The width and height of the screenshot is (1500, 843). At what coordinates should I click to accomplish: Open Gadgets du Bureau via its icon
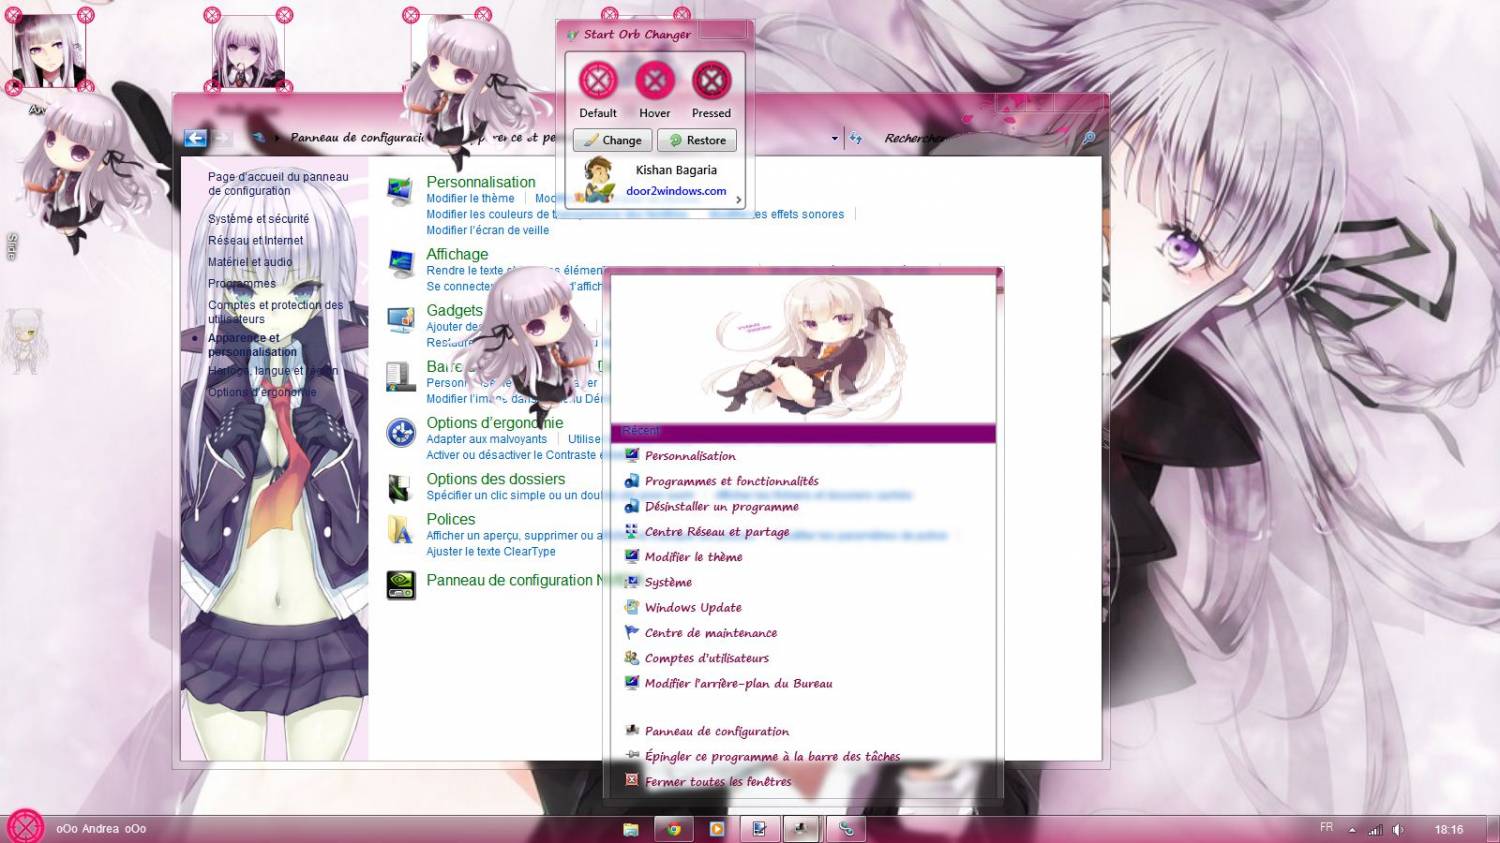click(x=400, y=319)
